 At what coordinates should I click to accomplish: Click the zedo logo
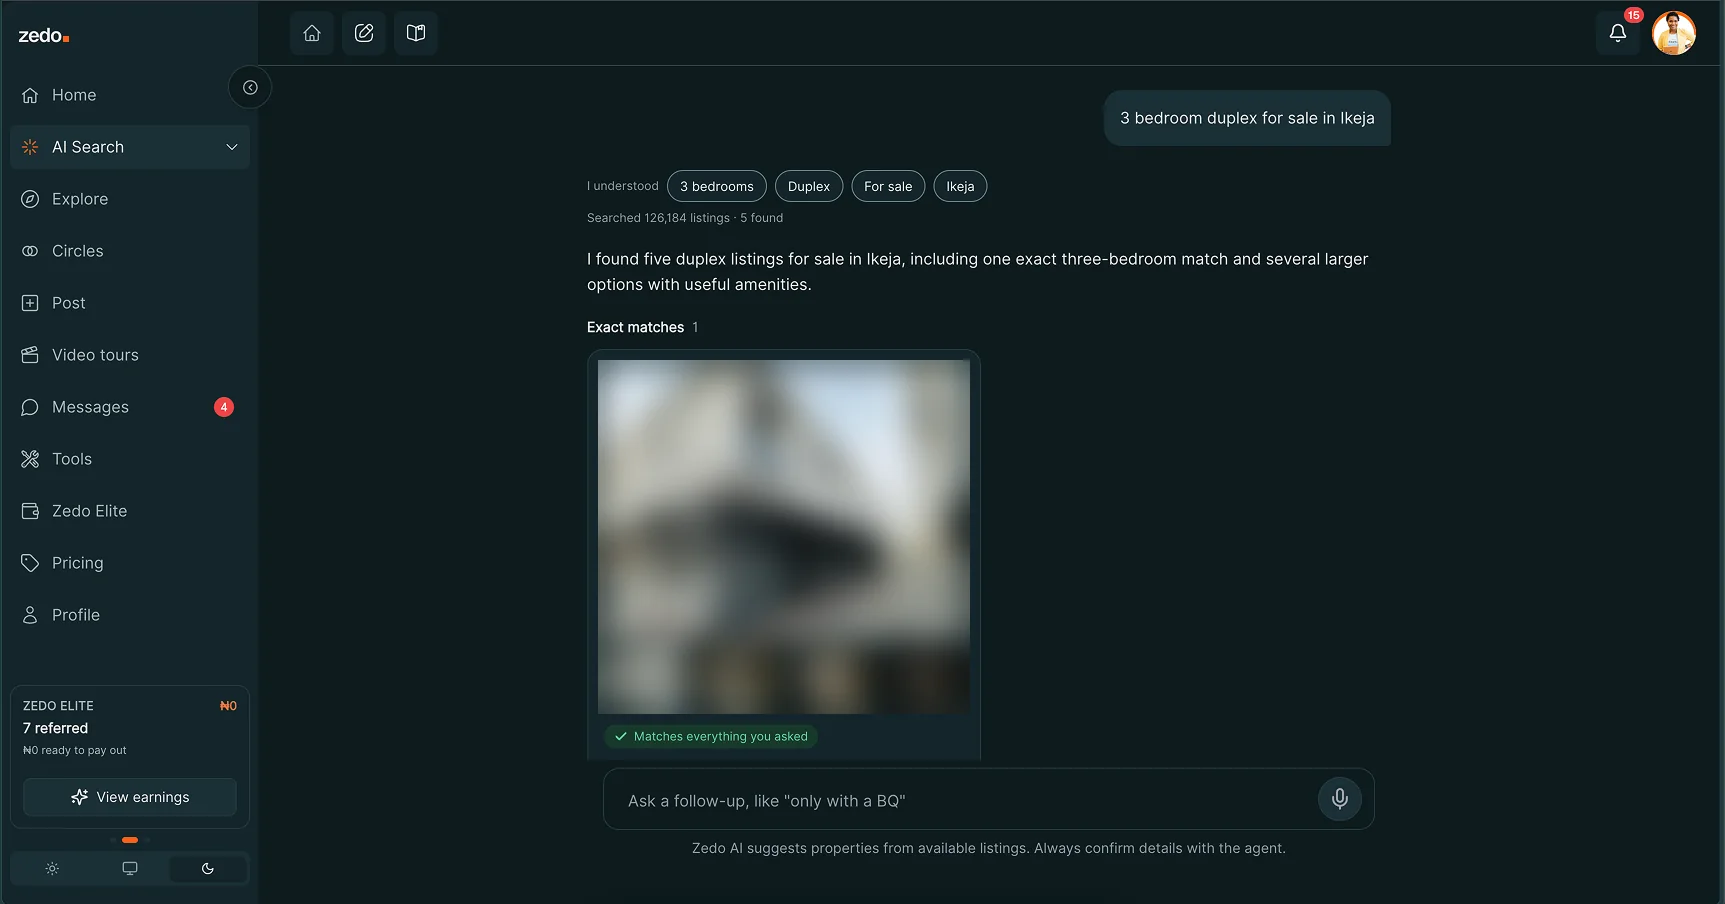[x=44, y=36]
